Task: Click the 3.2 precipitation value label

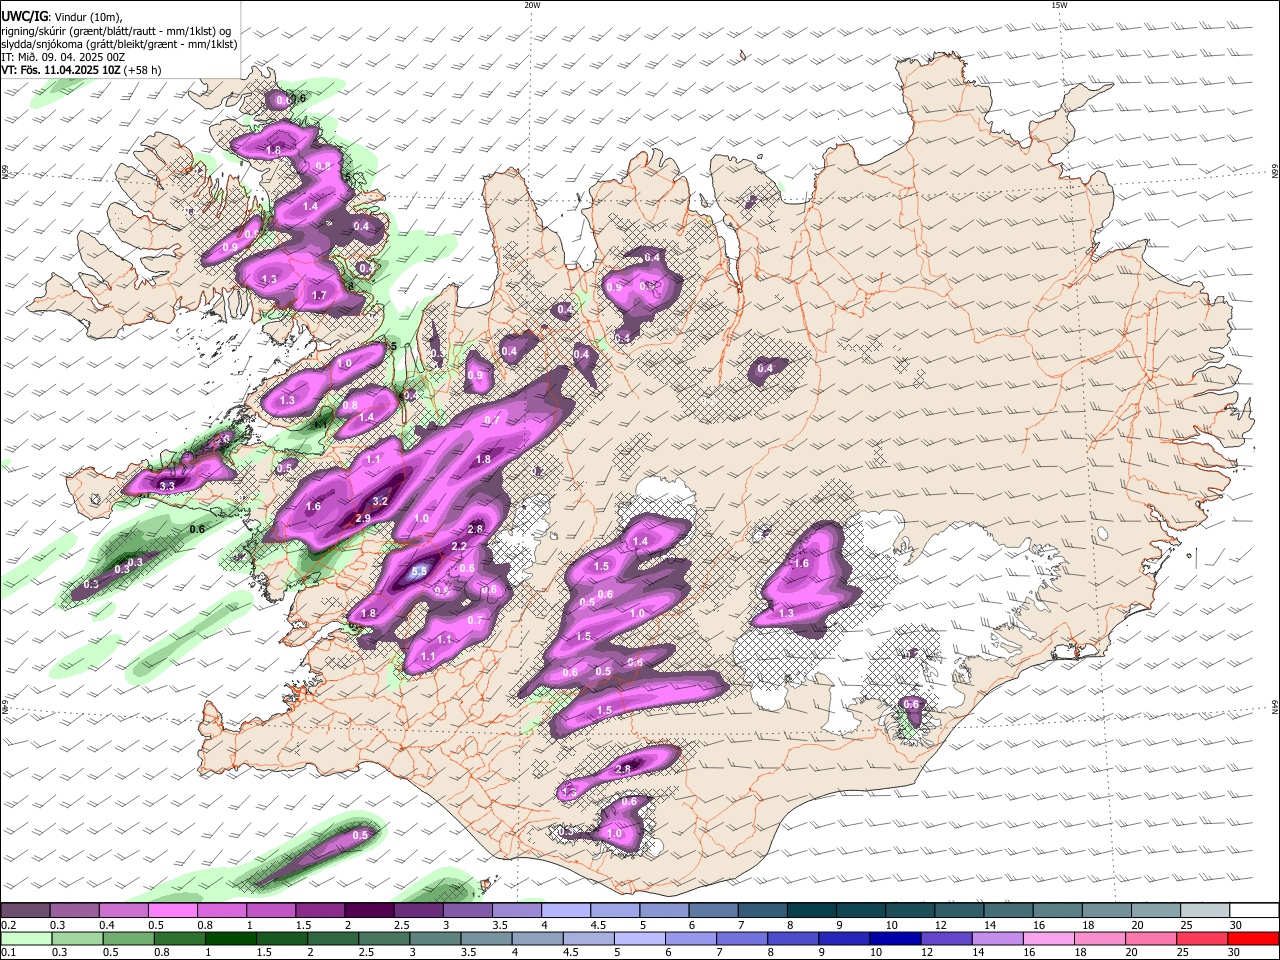Action: (380, 501)
